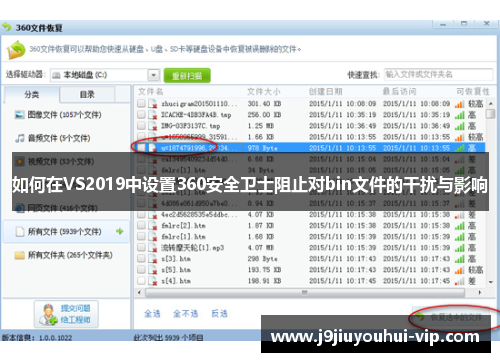Click 198.91 KB size cell
500x362 pixels.
click(264, 281)
